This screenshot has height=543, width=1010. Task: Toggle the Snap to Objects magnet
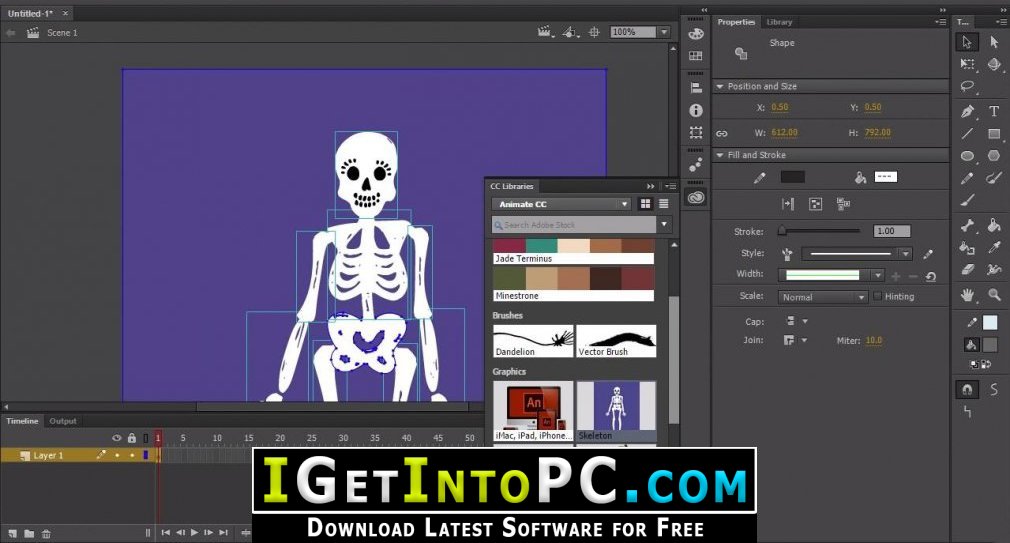[x=967, y=389]
